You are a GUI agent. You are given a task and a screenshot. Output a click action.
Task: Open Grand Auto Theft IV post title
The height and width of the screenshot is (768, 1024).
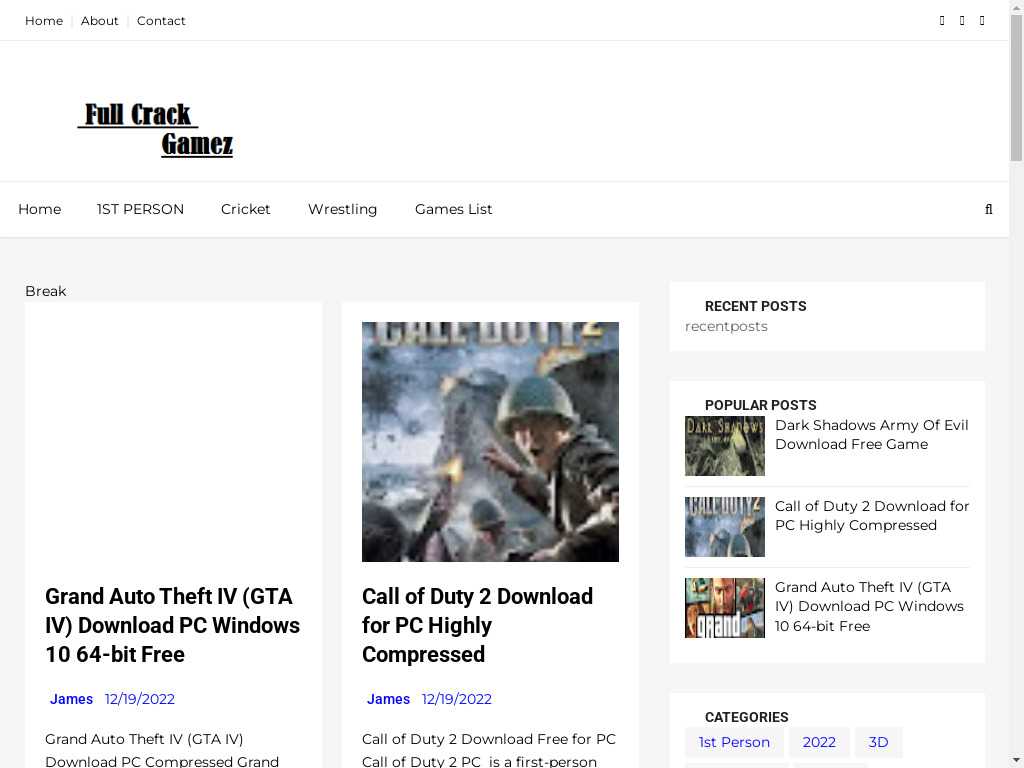point(172,625)
